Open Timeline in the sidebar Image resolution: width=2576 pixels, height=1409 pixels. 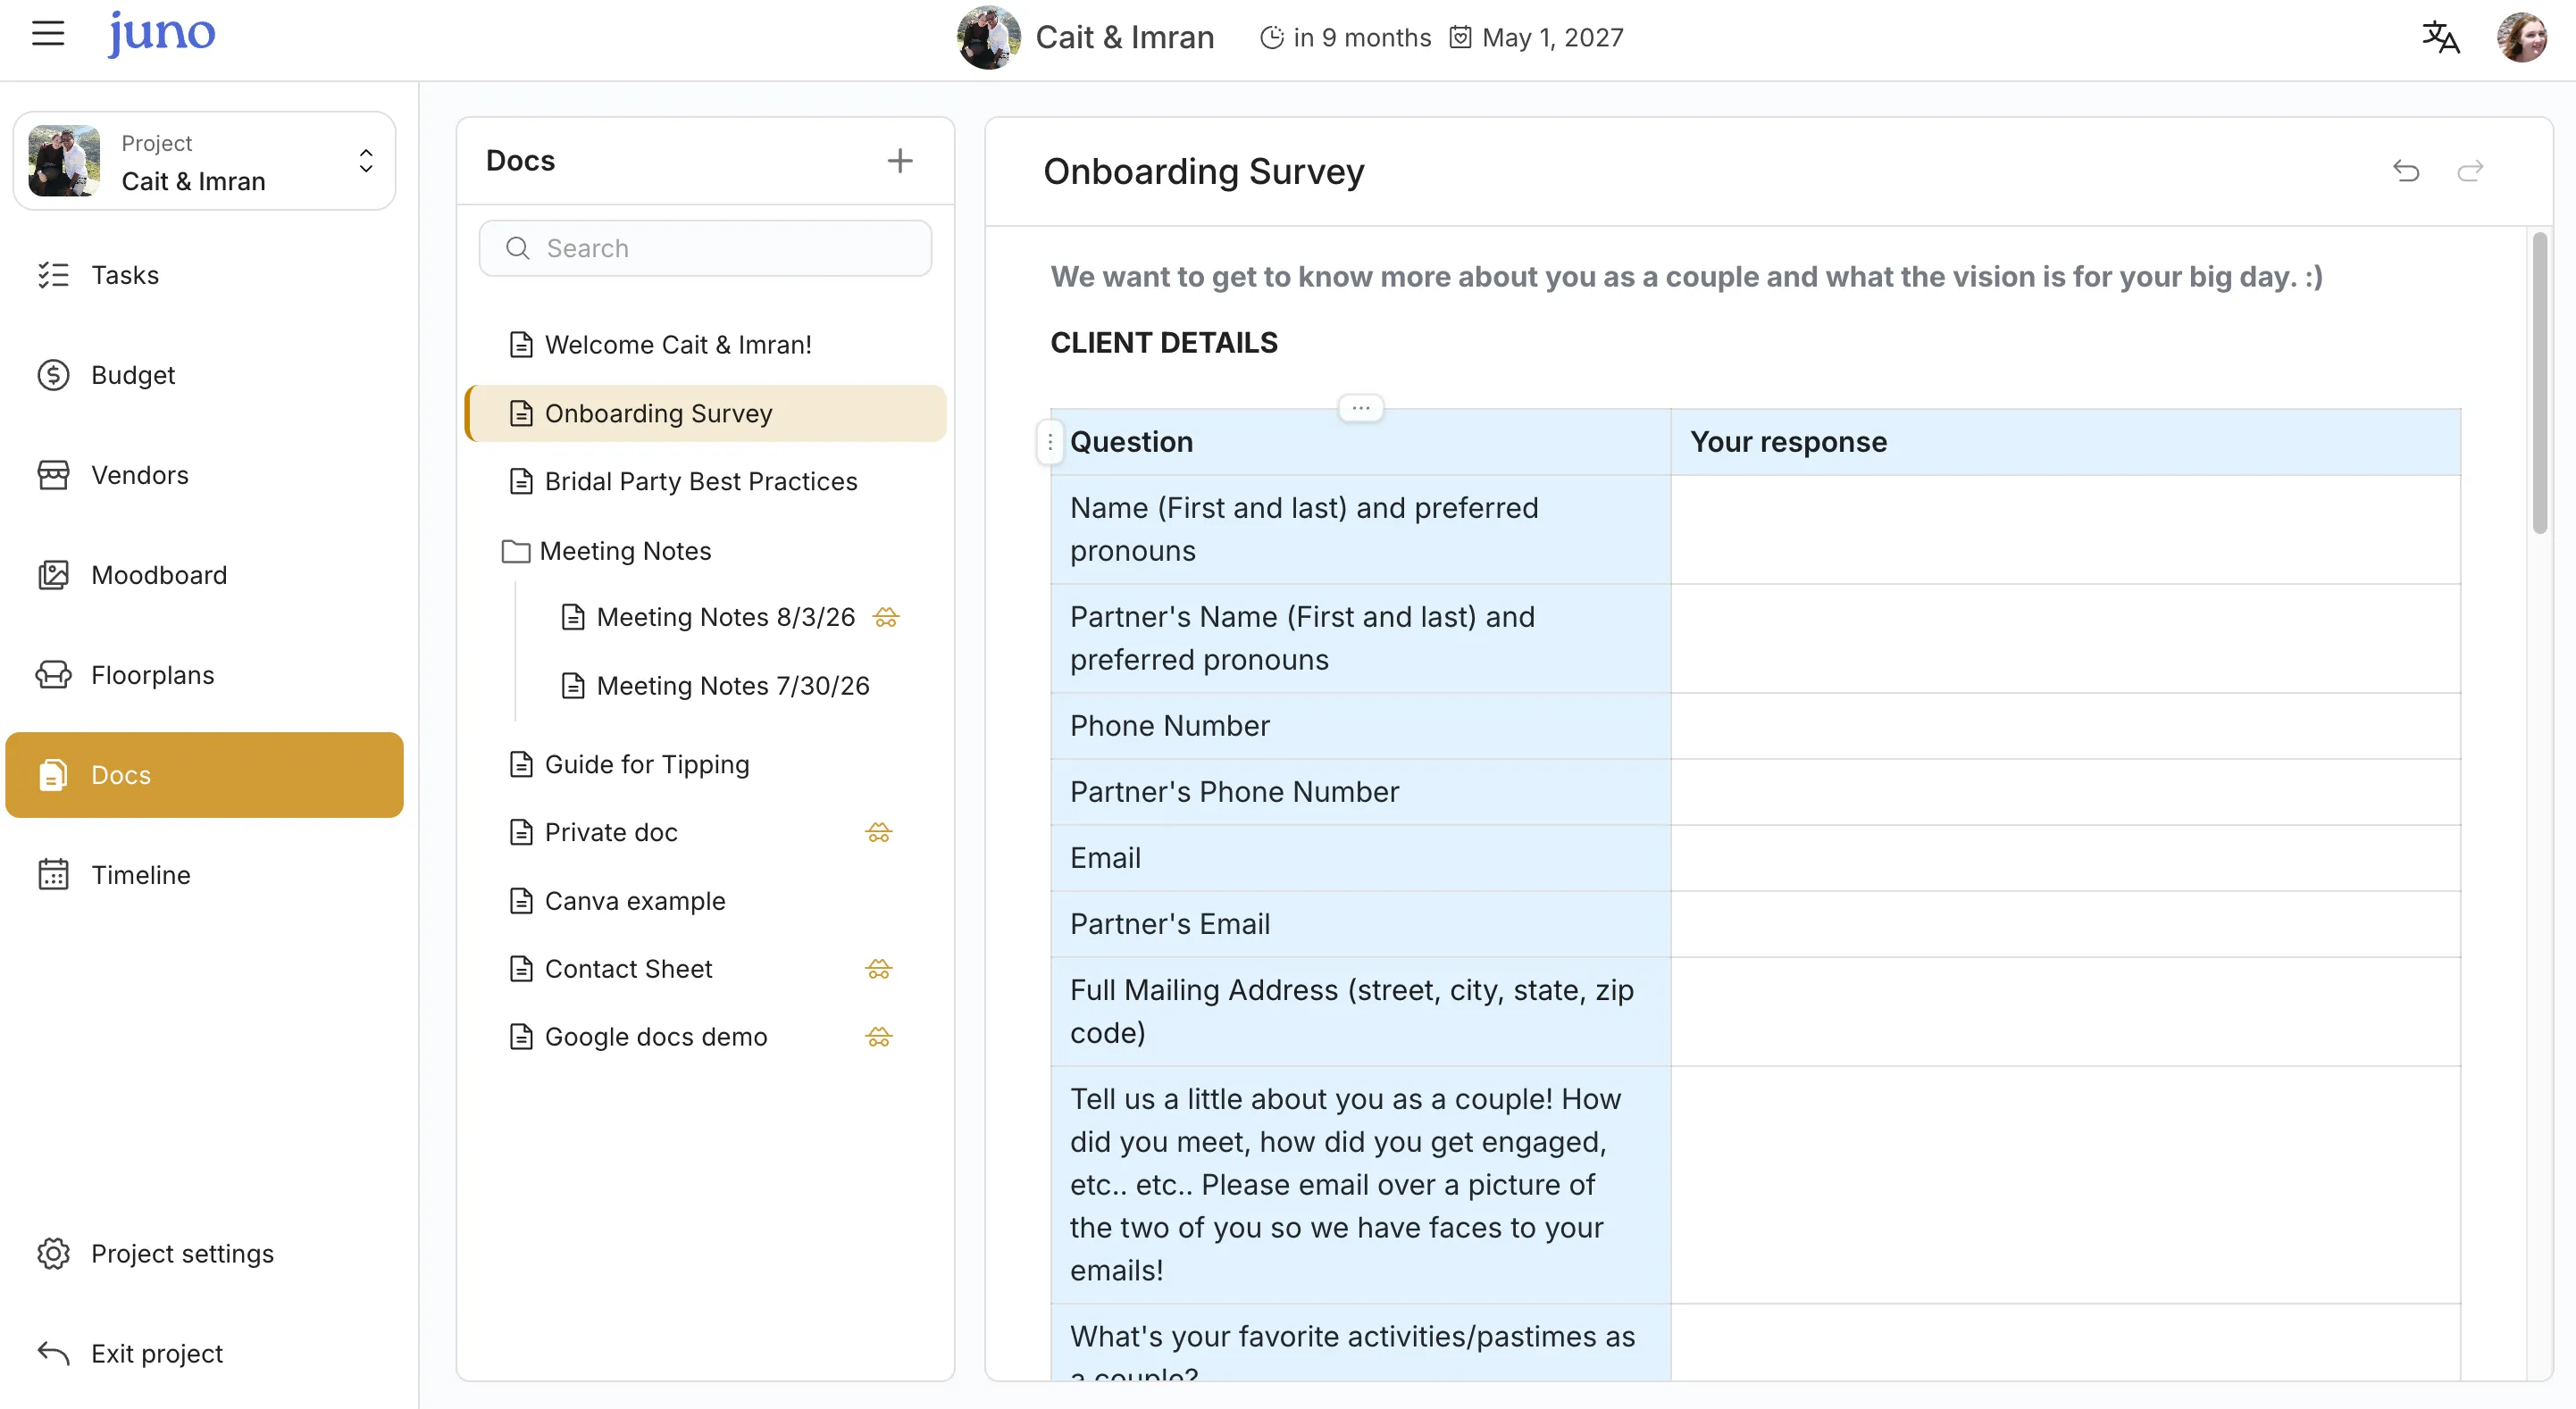(x=205, y=875)
